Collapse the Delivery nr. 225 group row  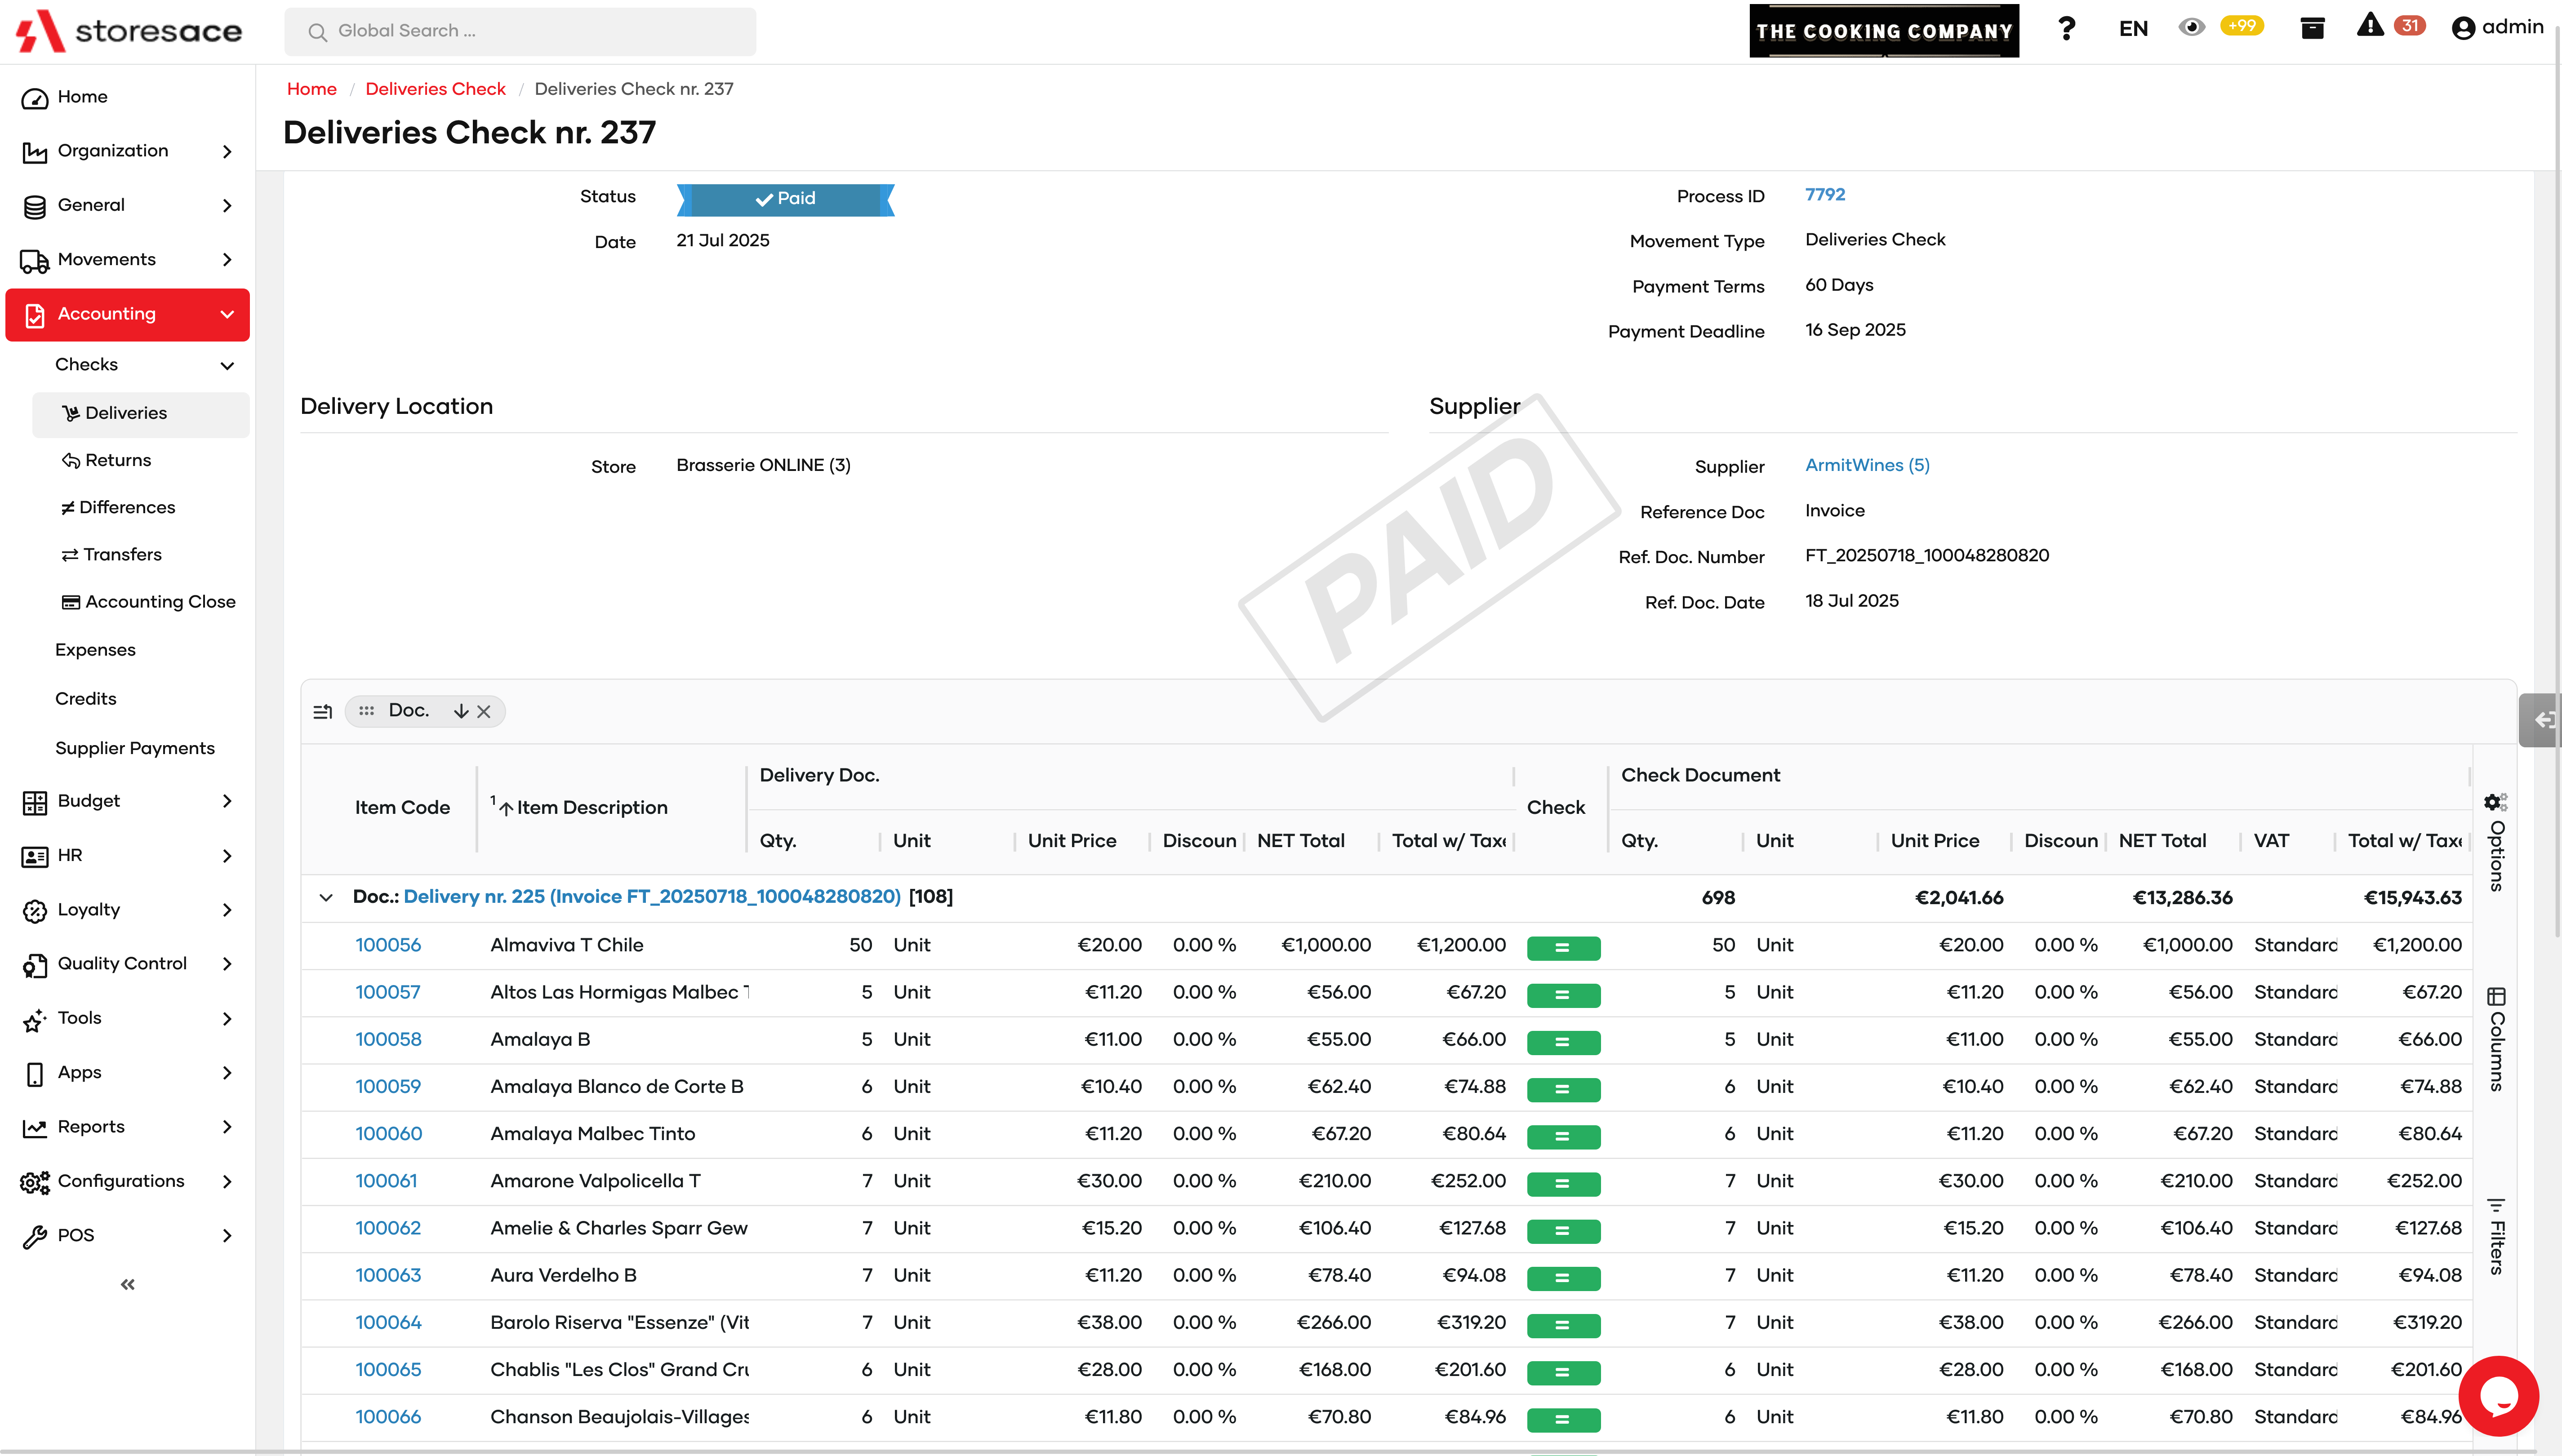[326, 897]
